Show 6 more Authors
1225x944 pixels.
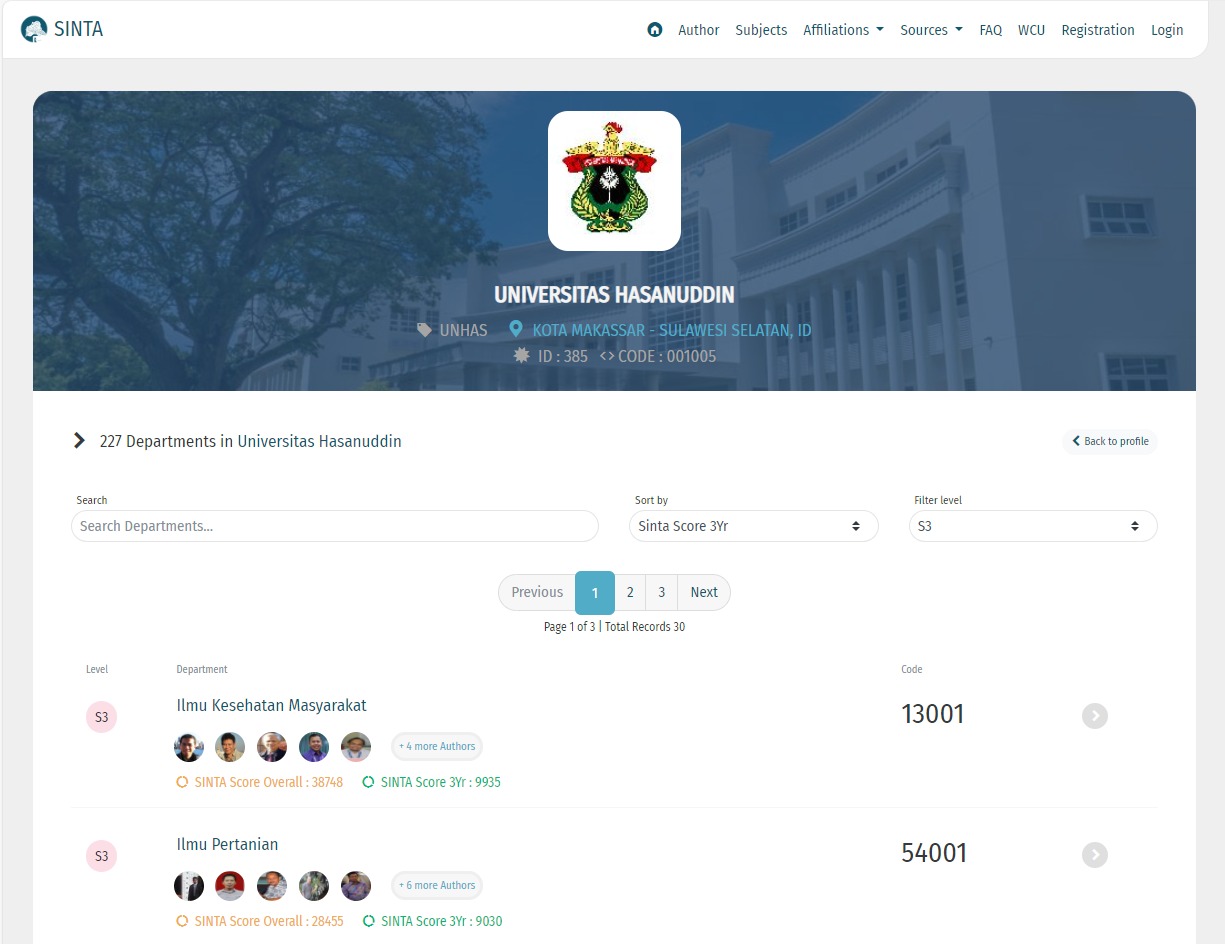[x=437, y=886]
